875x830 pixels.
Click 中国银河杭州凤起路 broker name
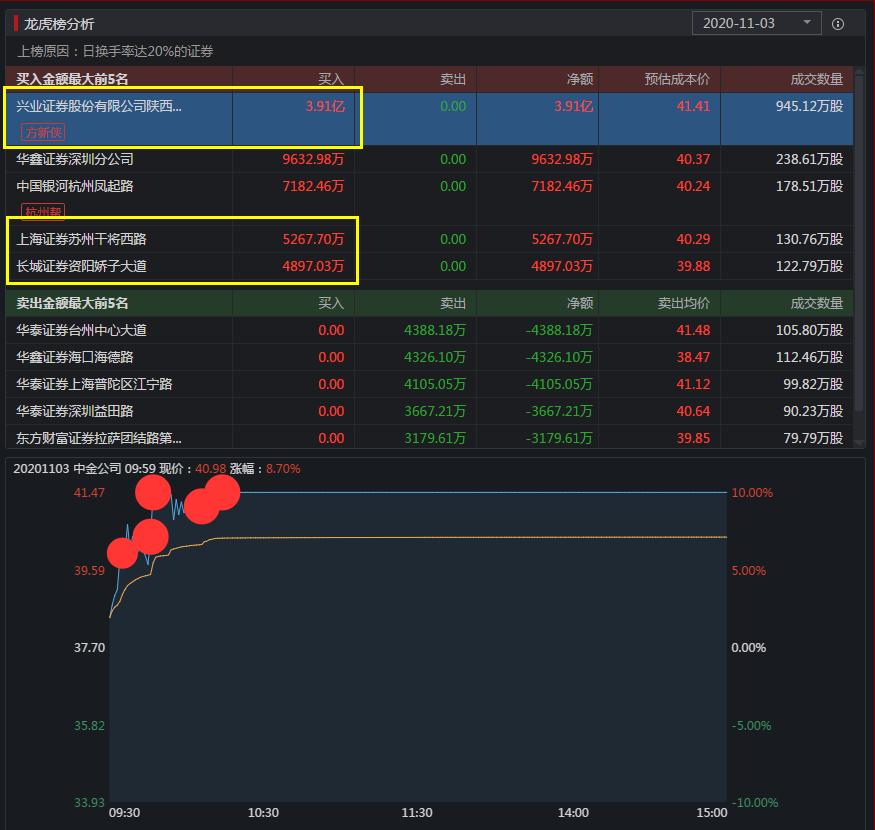click(75, 186)
